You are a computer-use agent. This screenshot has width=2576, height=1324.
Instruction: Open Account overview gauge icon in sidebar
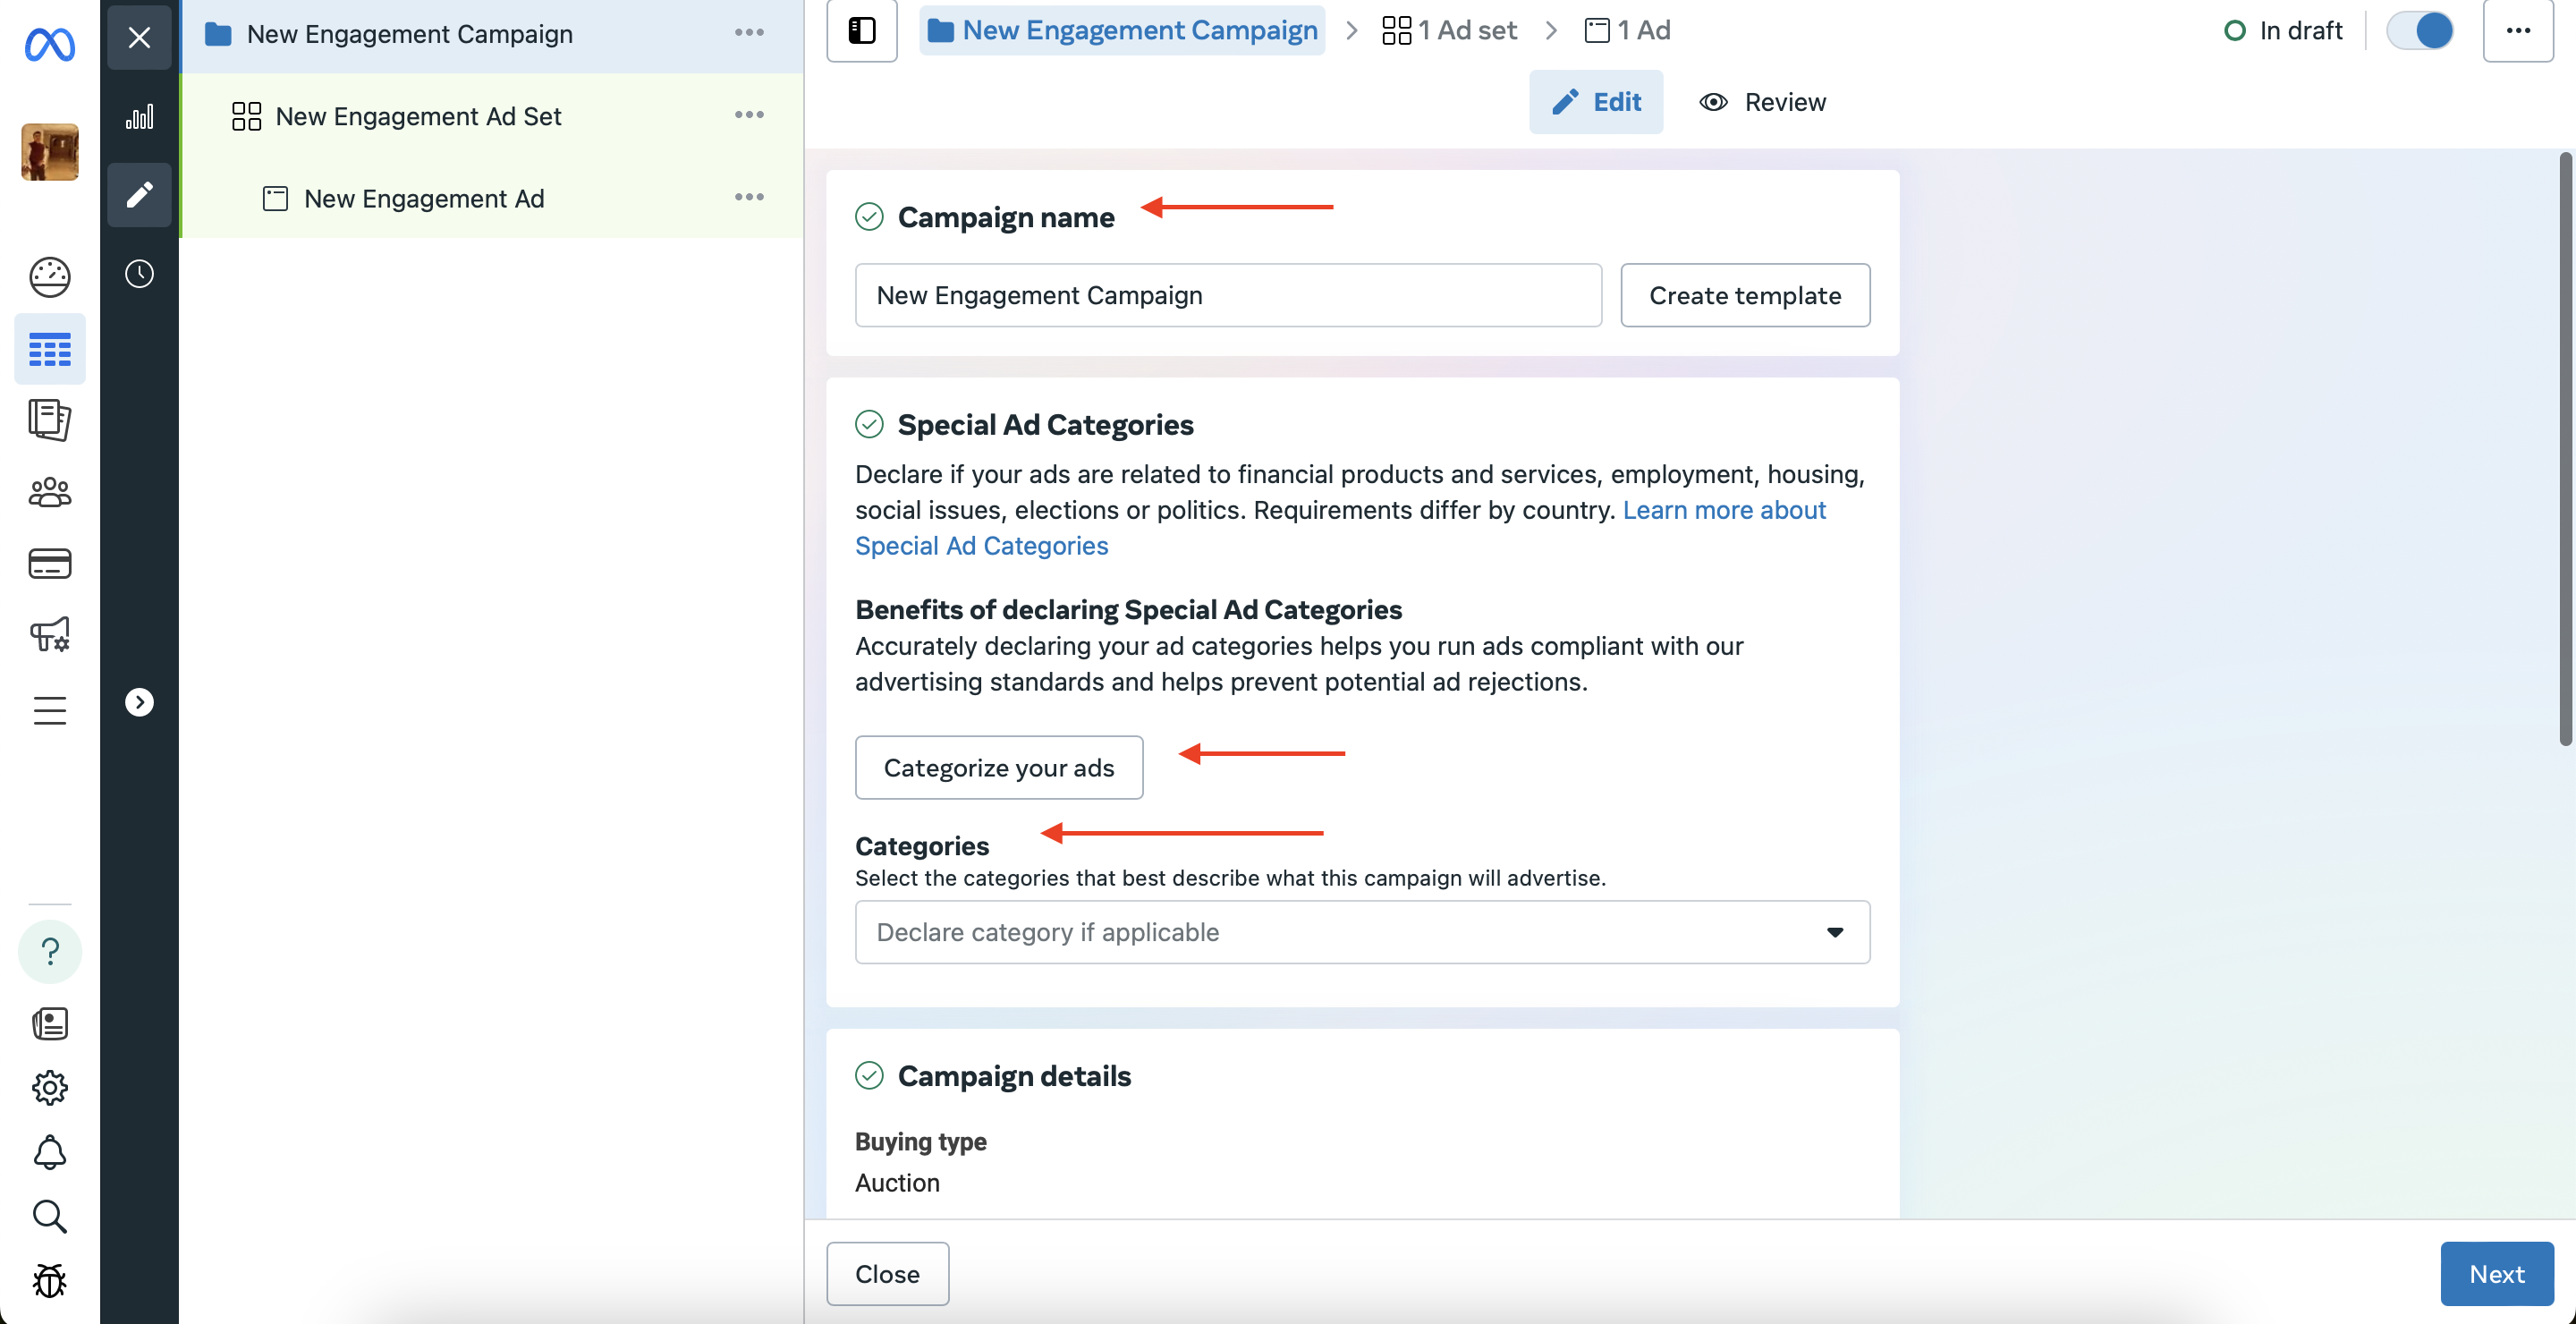coord(49,277)
